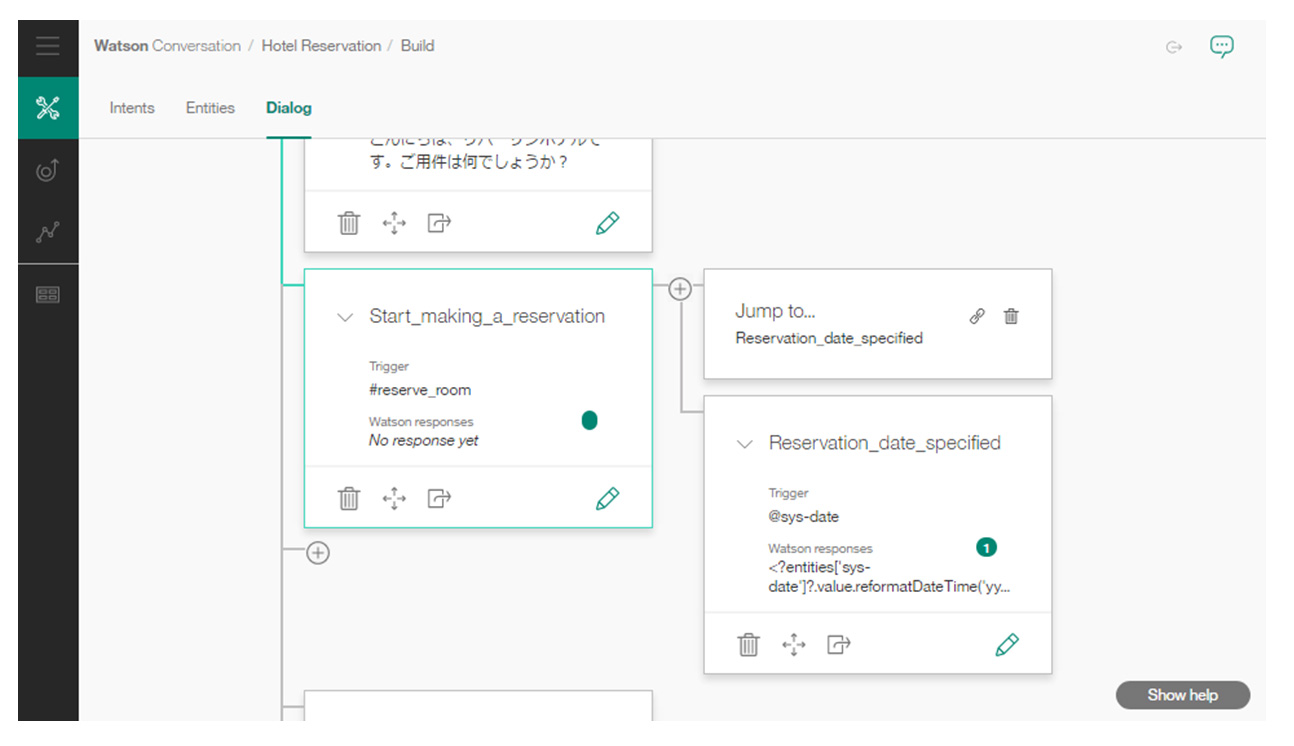This screenshot has height=746, width=1294.
Task: Click jump-to icon on Start_making_a_reservation
Action: pyautogui.click(x=439, y=498)
